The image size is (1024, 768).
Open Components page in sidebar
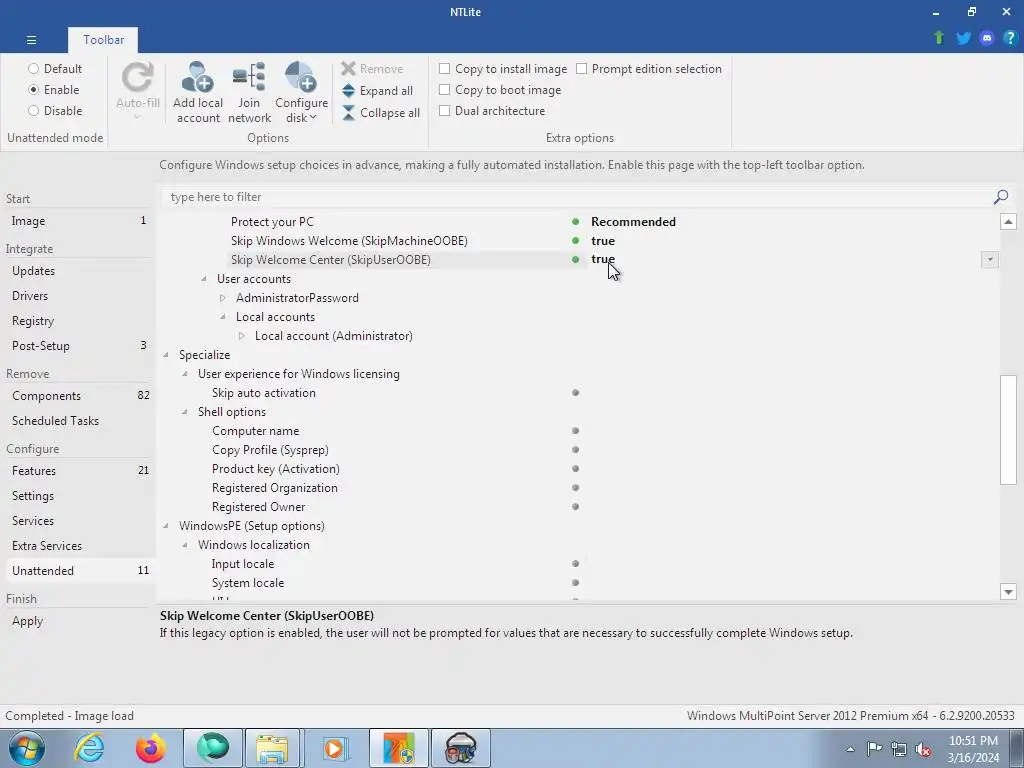79,396
